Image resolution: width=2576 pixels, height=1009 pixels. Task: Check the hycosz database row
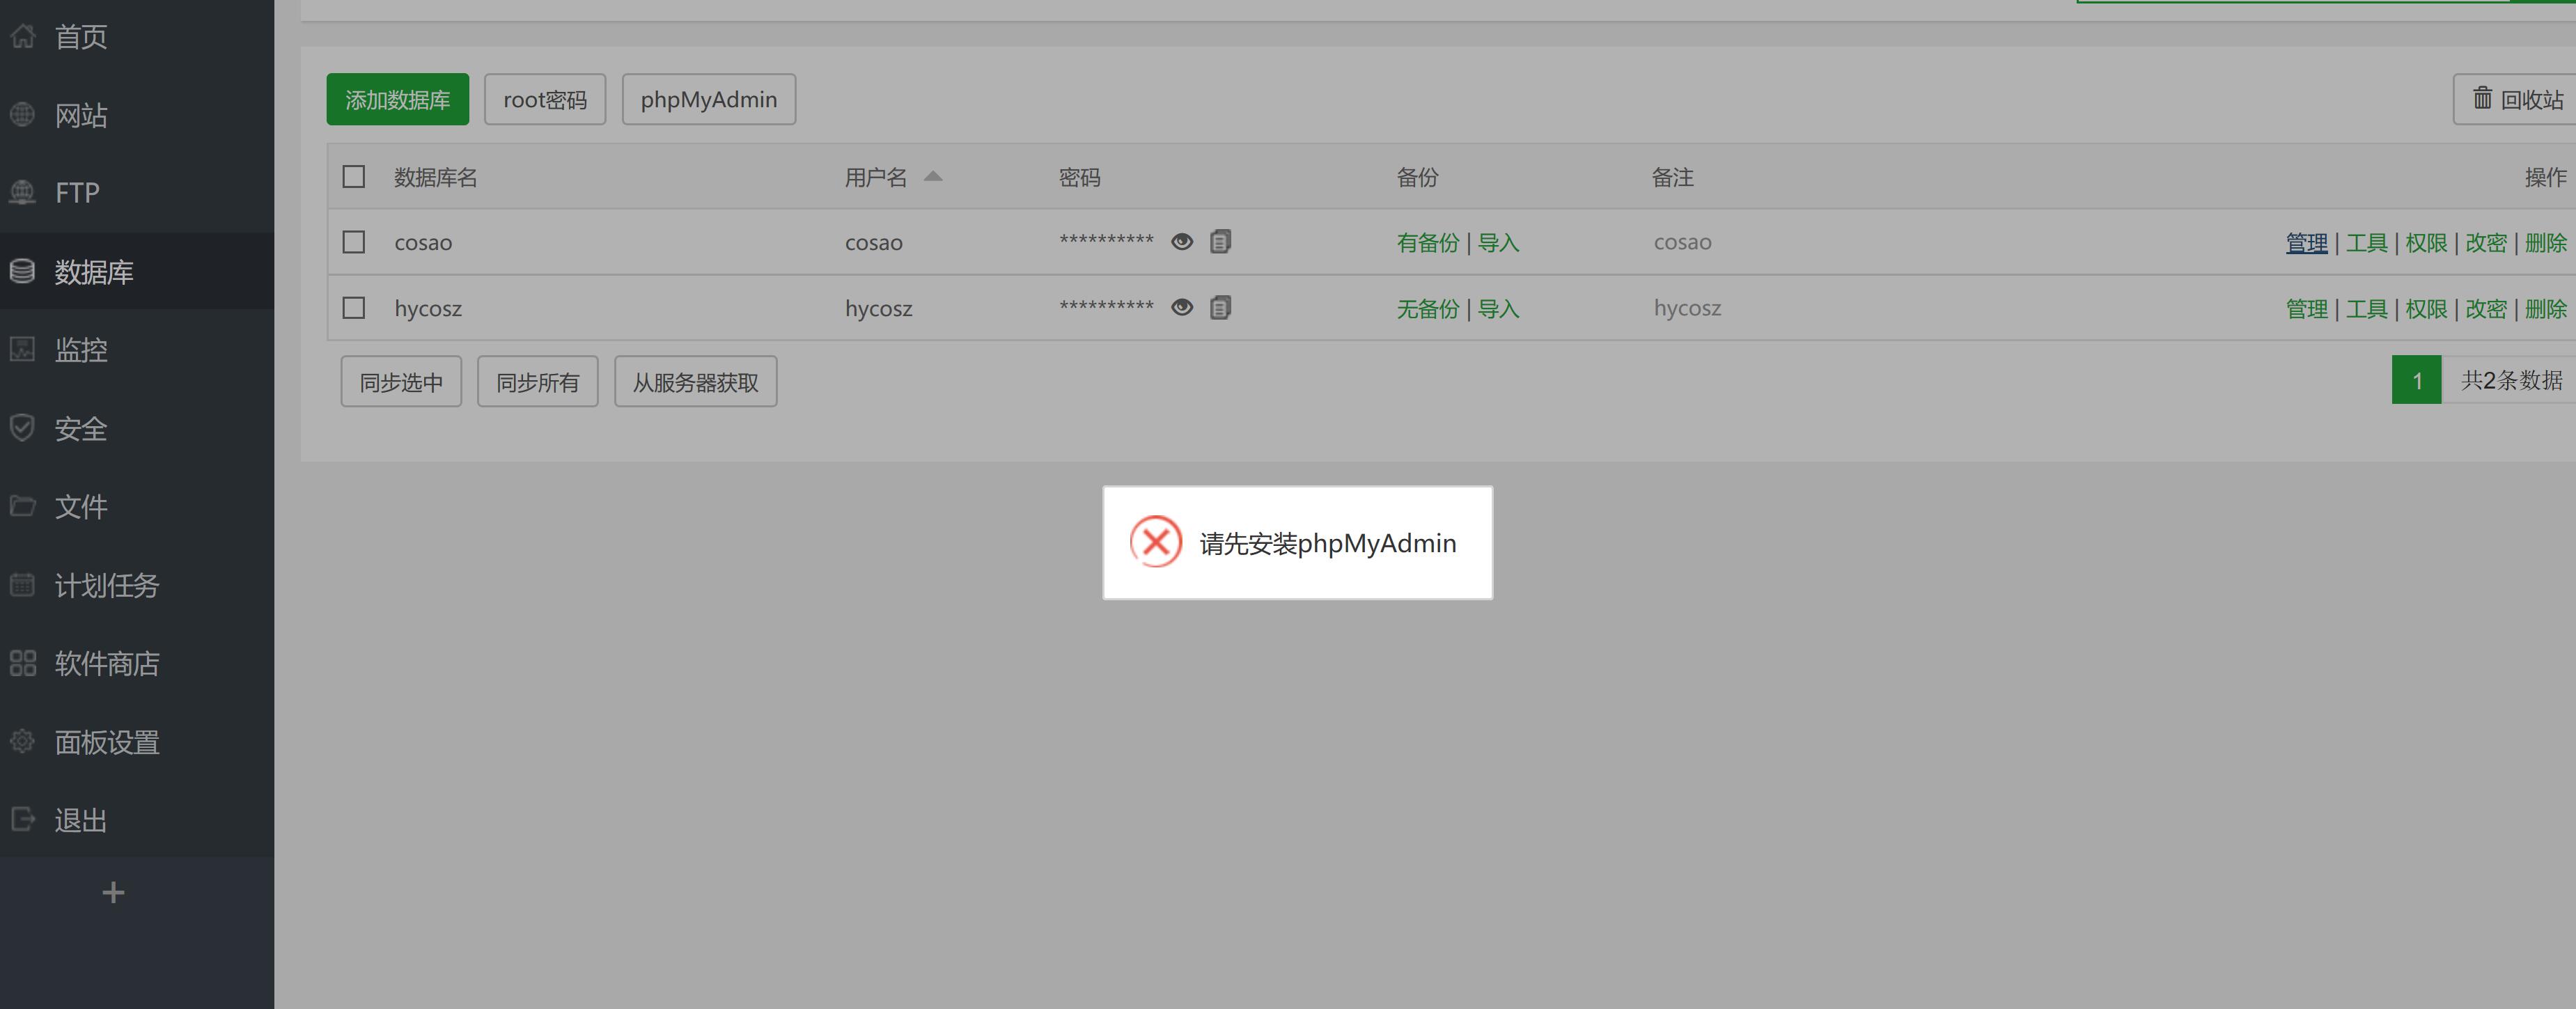[x=353, y=308]
